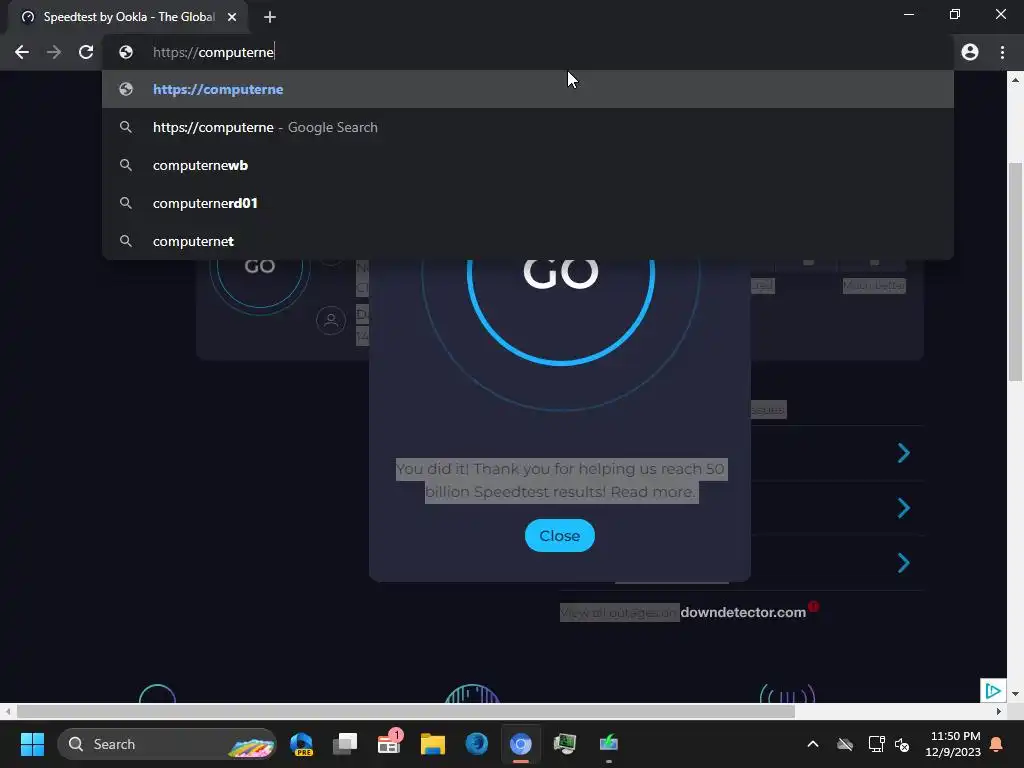Click the scroll-down arrow of the scrollbar
This screenshot has width=1024, height=768.
pos(1015,694)
